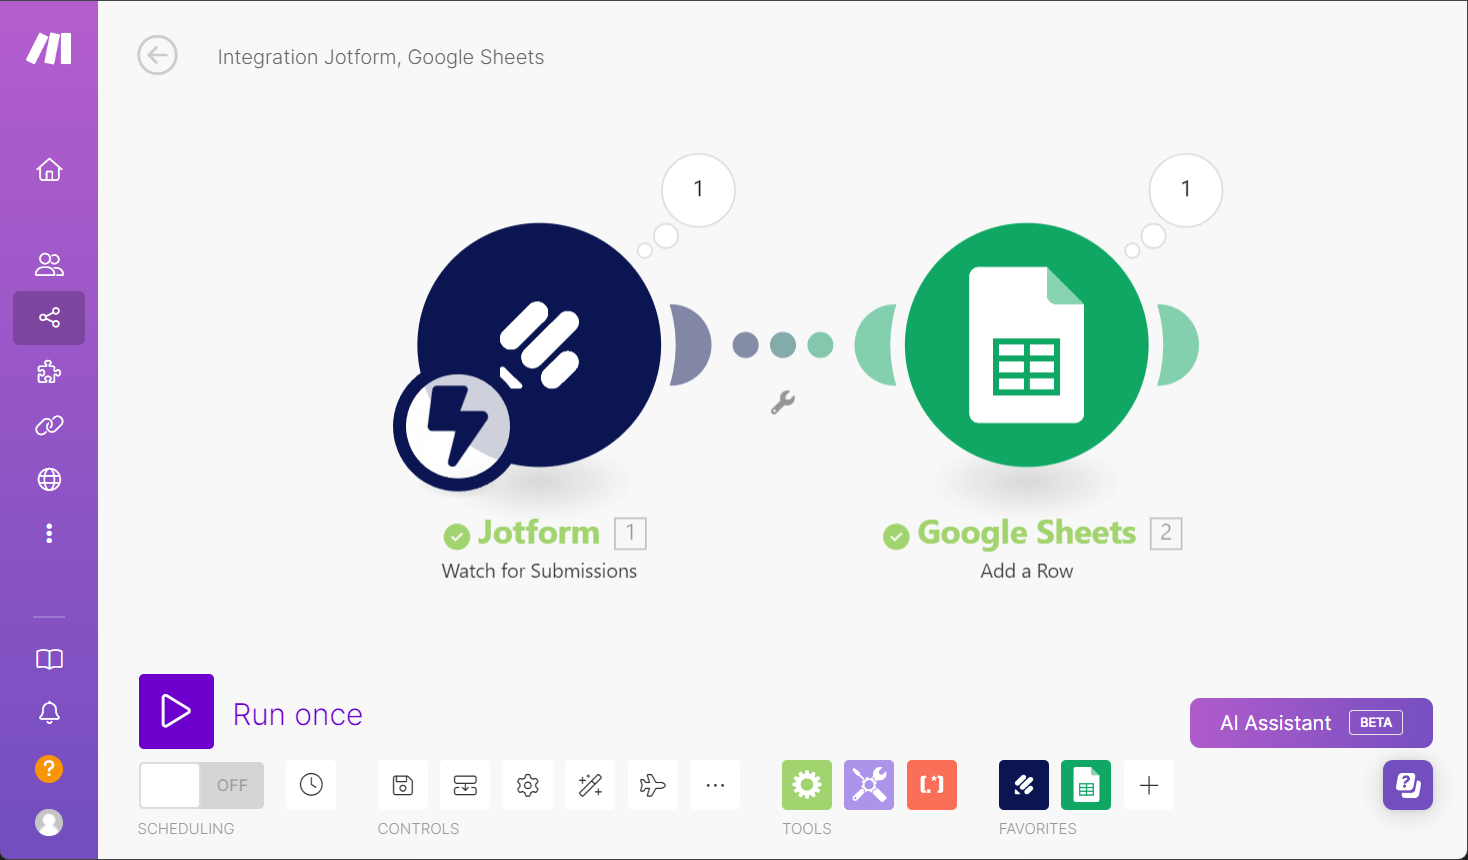Add a favorite with plus button
Viewport: 1468px width, 860px height.
pyautogui.click(x=1149, y=785)
